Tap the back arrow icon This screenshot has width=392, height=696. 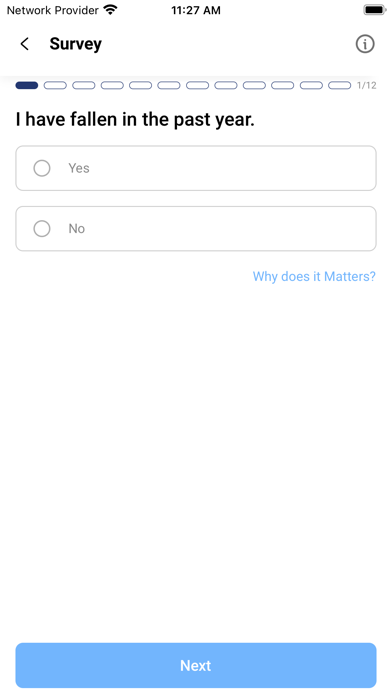click(25, 44)
